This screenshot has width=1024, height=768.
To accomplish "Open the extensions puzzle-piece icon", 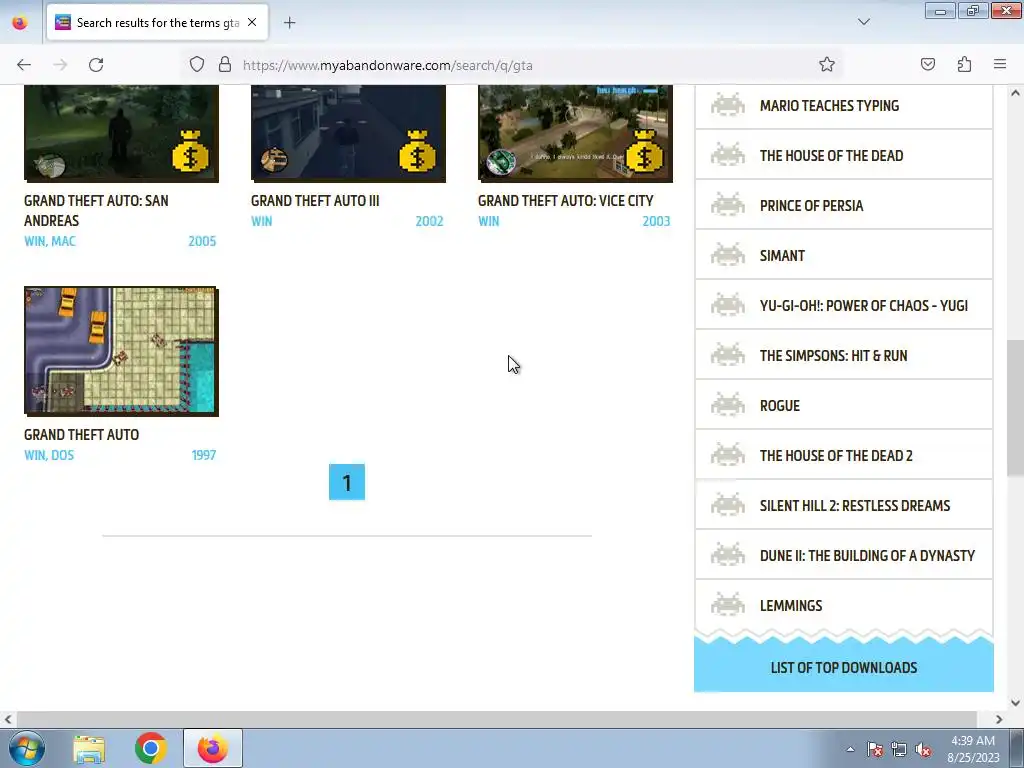I will tap(964, 65).
